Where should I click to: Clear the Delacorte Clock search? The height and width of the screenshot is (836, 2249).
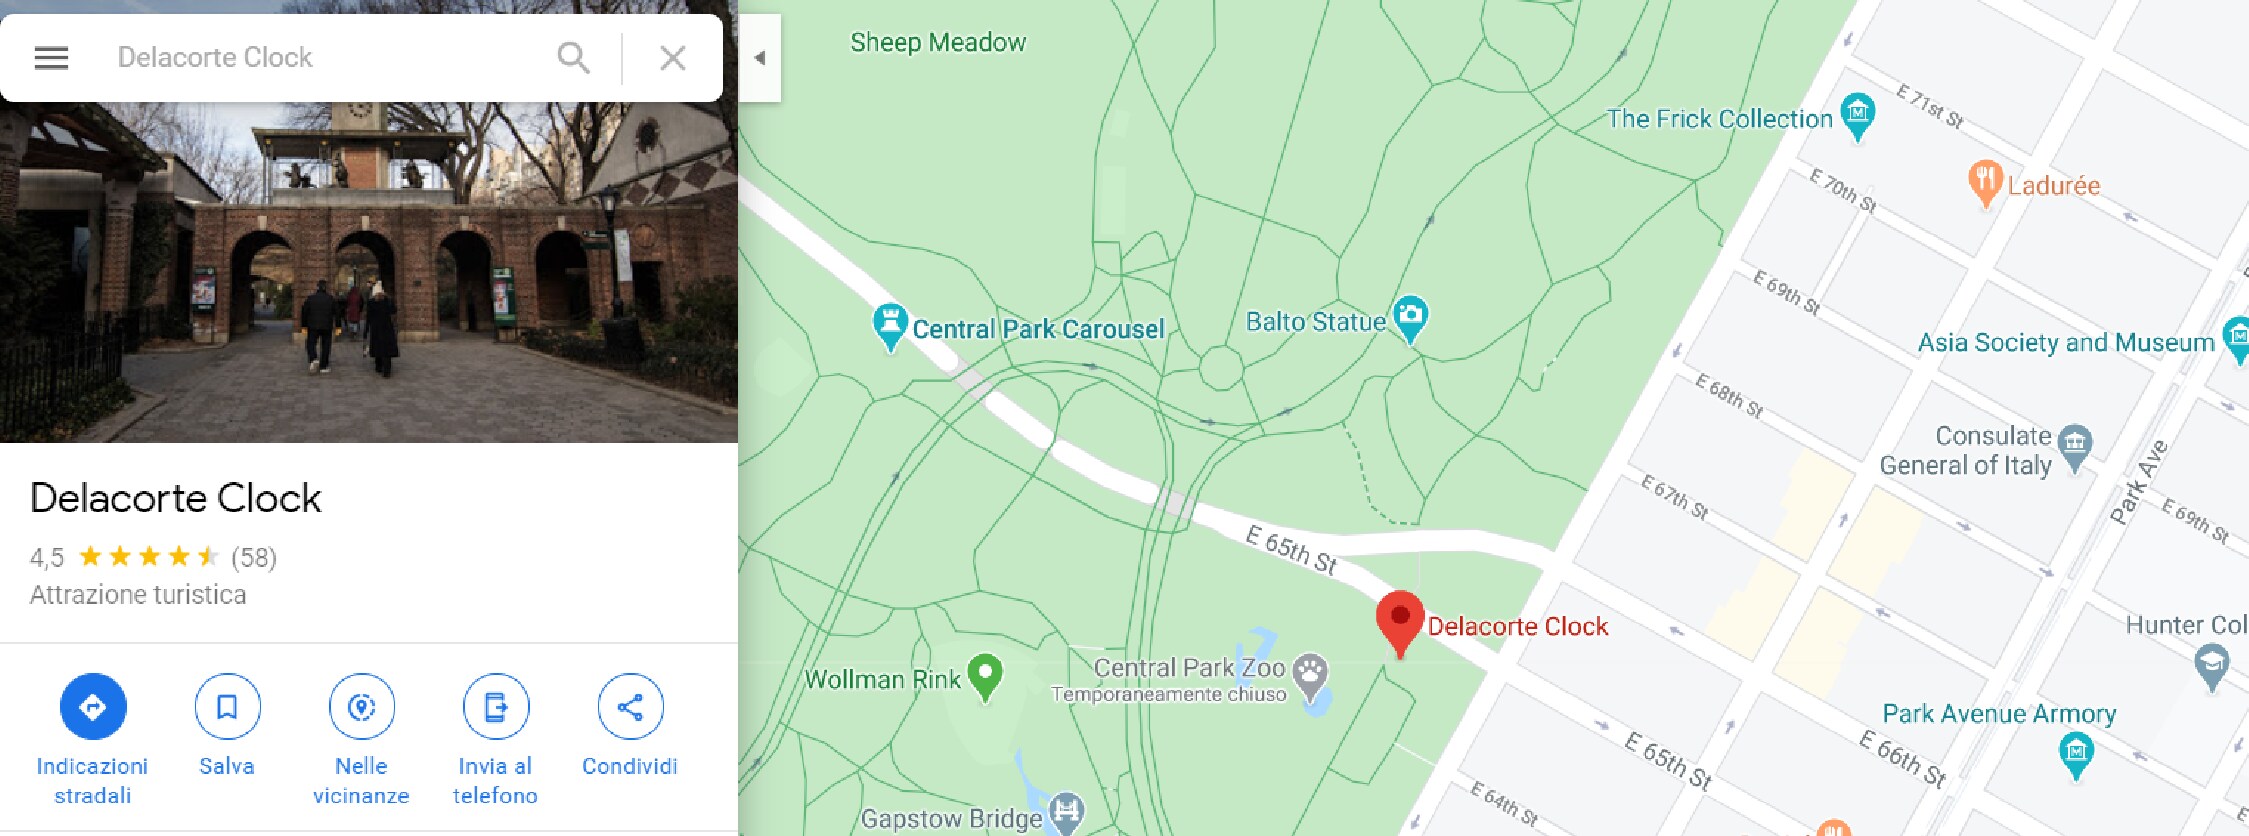pos(673,58)
